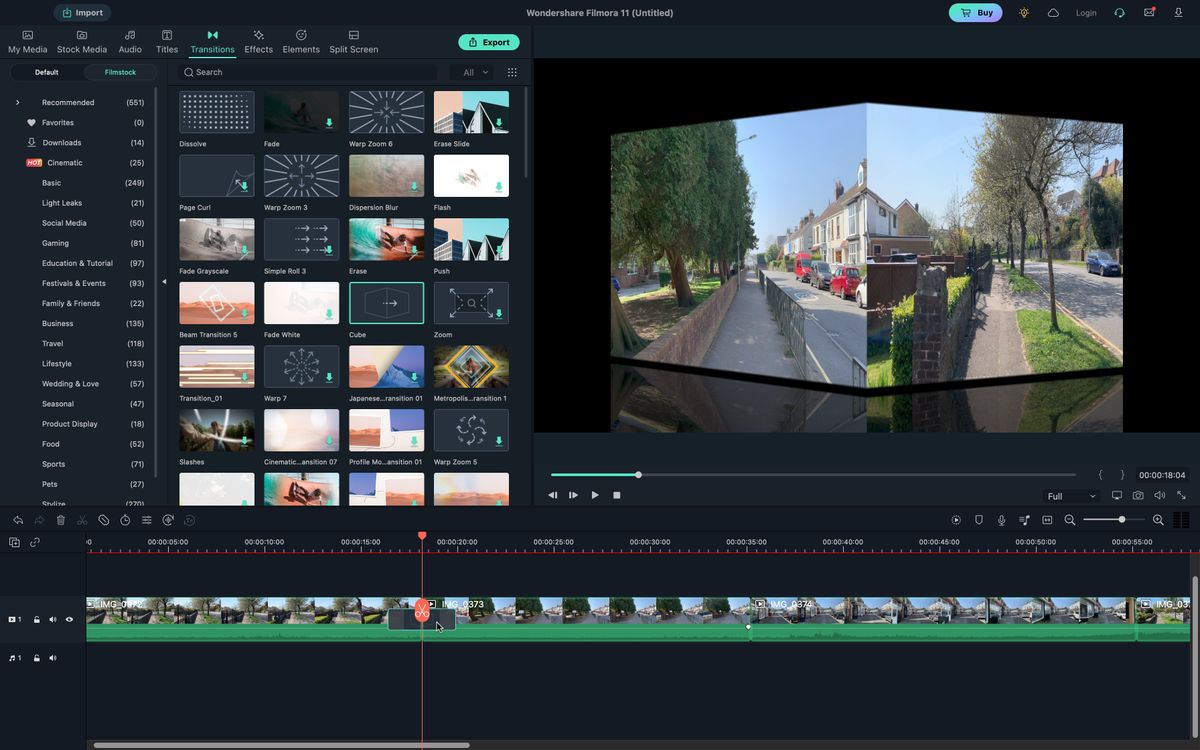This screenshot has height=750, width=1200.
Task: Click the Login link
Action: point(1085,13)
